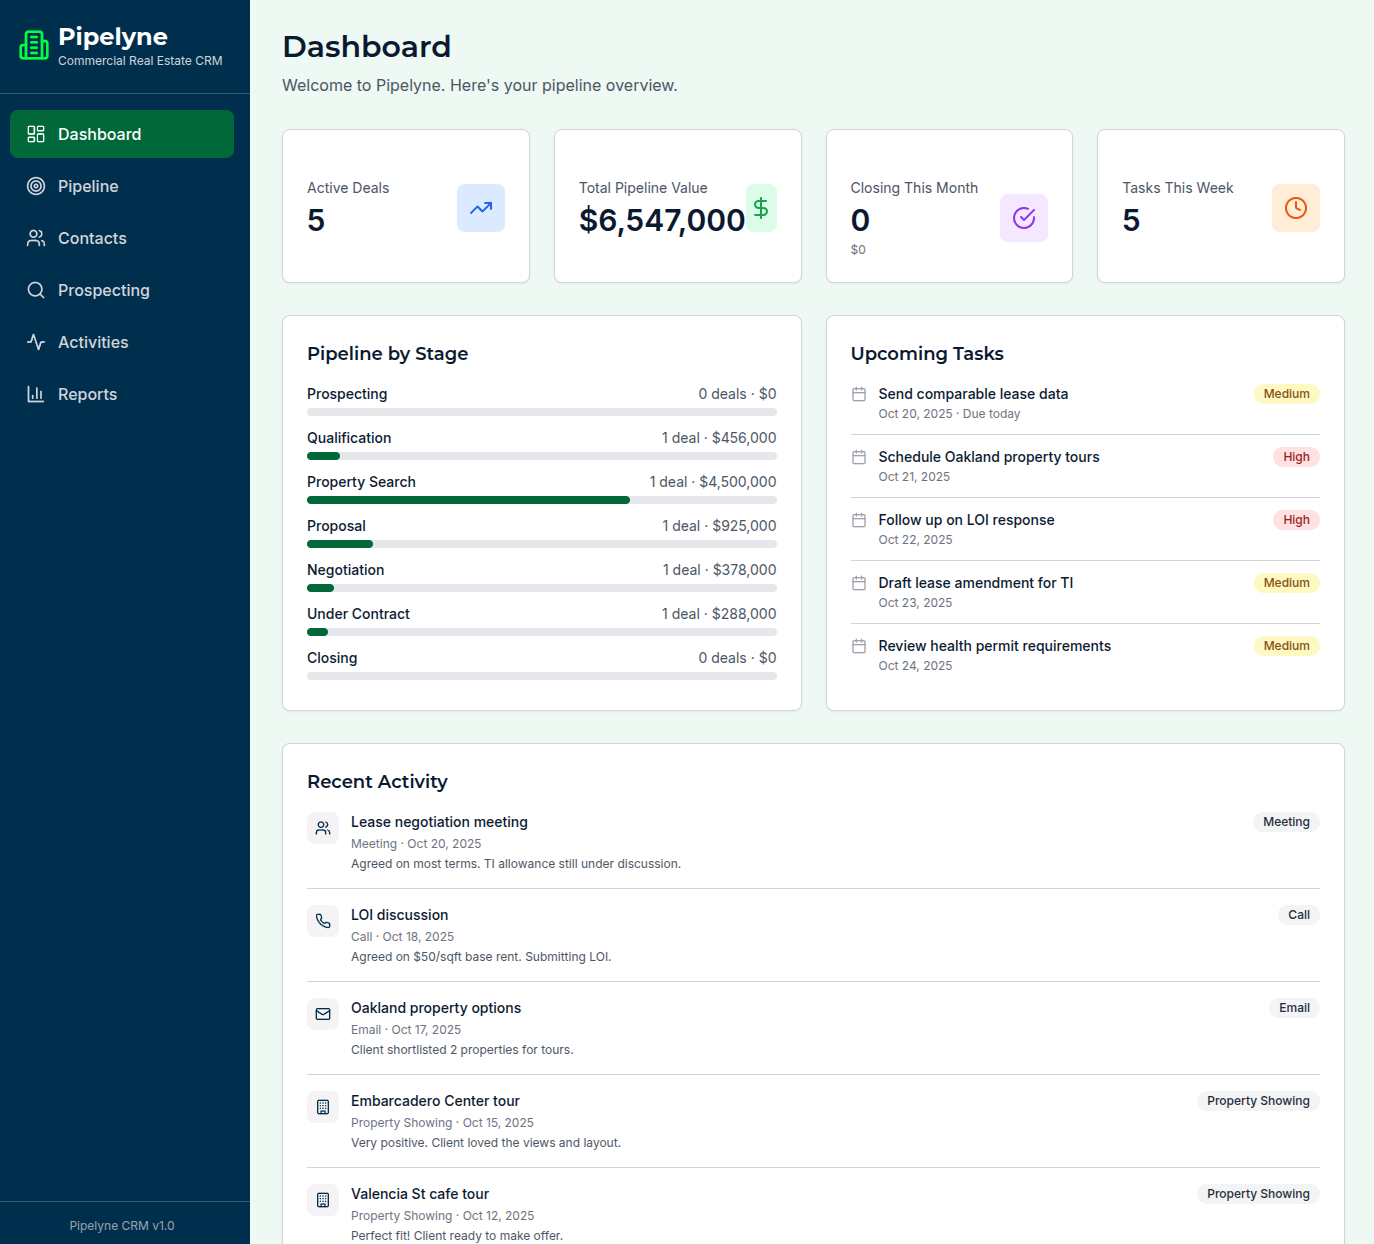
Task: Navigate to the Prospecting section
Action: (103, 290)
